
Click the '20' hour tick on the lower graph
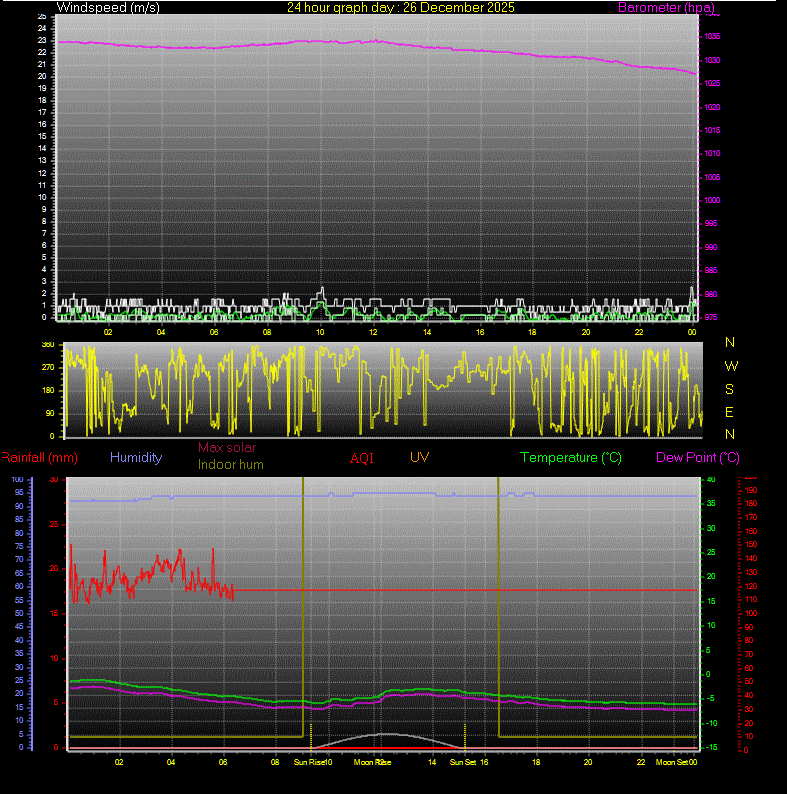pos(588,762)
